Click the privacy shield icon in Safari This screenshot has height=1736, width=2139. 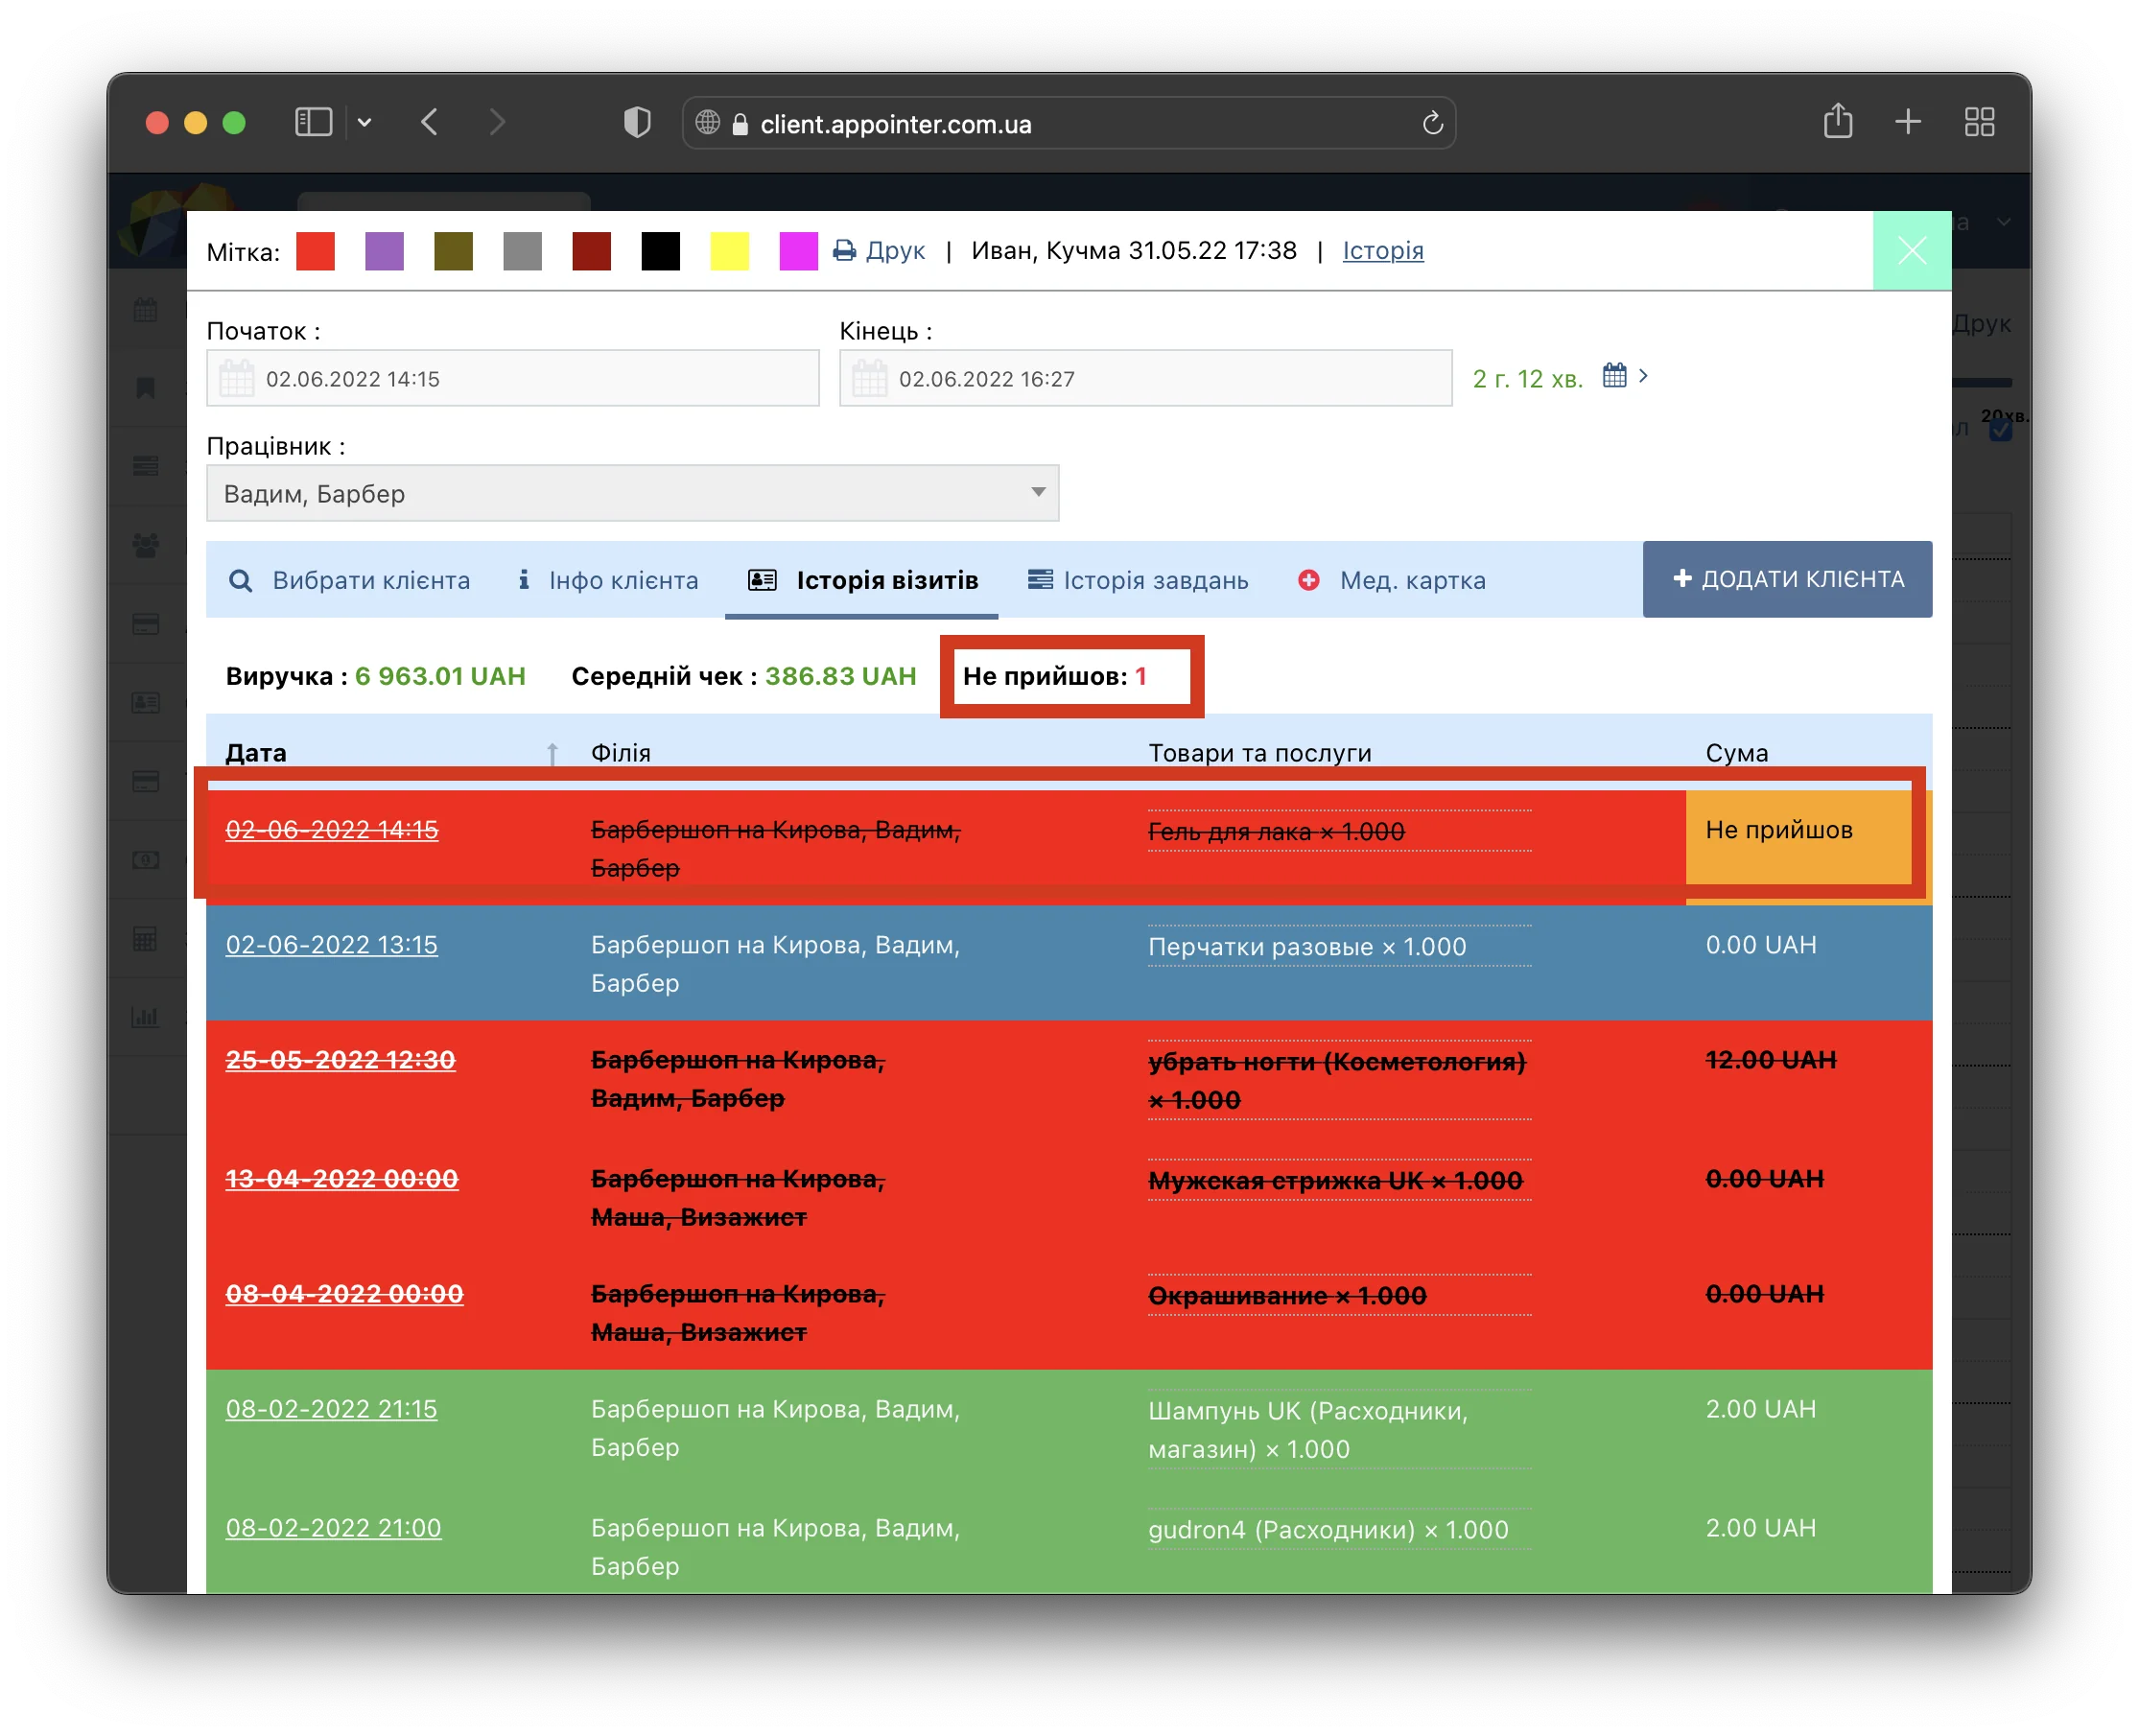(x=637, y=123)
